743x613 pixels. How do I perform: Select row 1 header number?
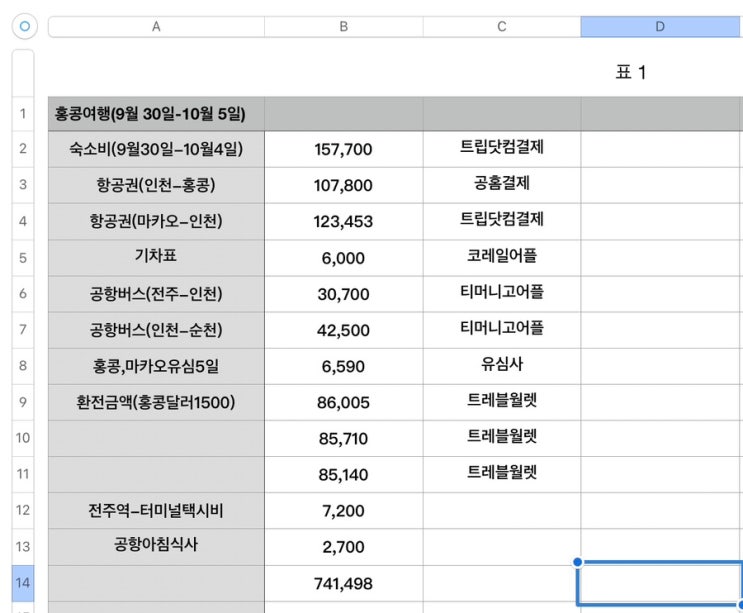coord(23,114)
